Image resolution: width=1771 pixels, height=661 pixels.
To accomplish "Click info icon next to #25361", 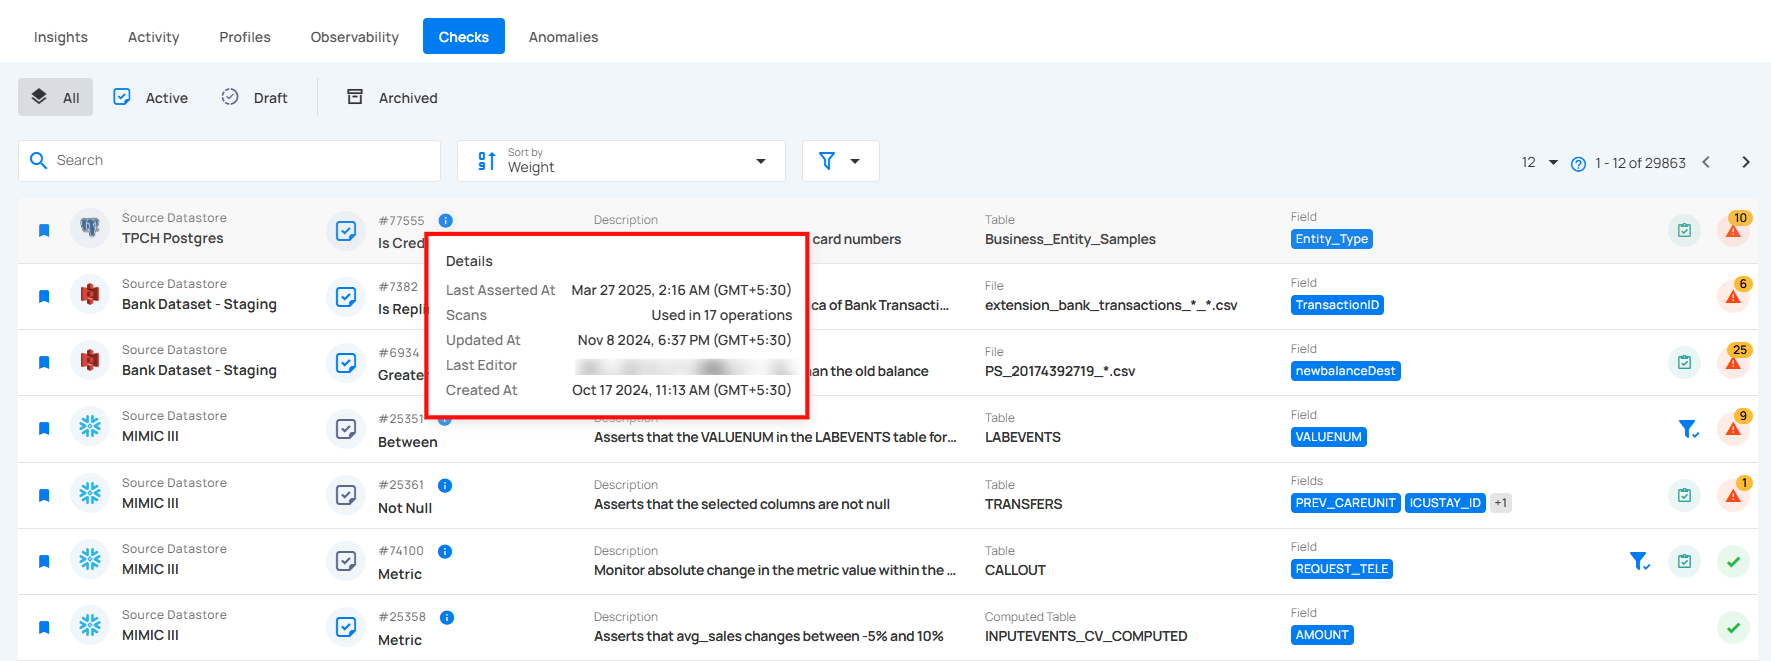I will [445, 485].
